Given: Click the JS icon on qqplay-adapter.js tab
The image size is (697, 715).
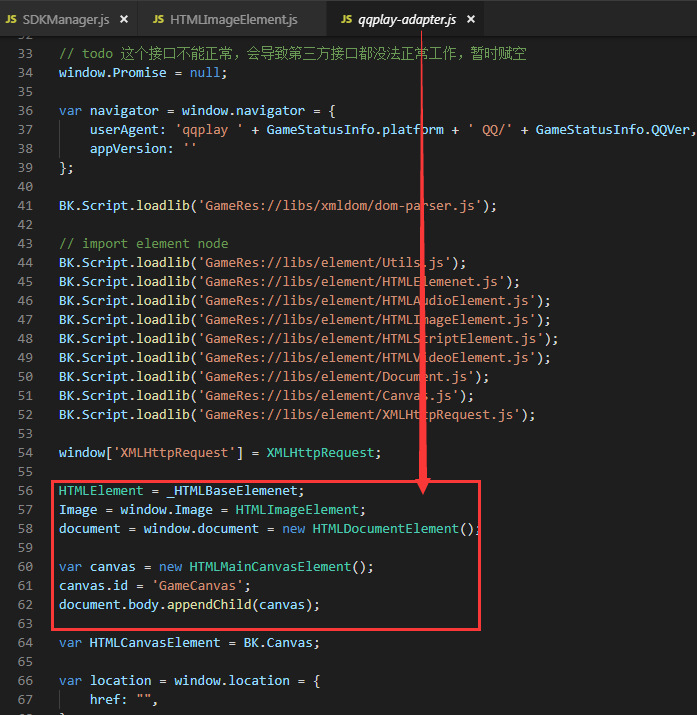Looking at the screenshot, I should tap(346, 20).
